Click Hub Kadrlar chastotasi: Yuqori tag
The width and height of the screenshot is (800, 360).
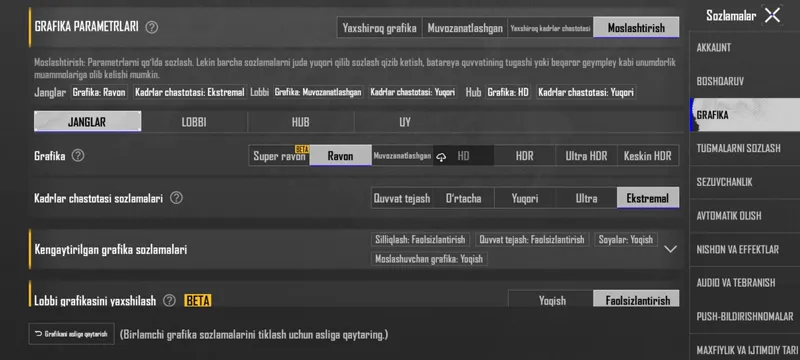point(586,92)
